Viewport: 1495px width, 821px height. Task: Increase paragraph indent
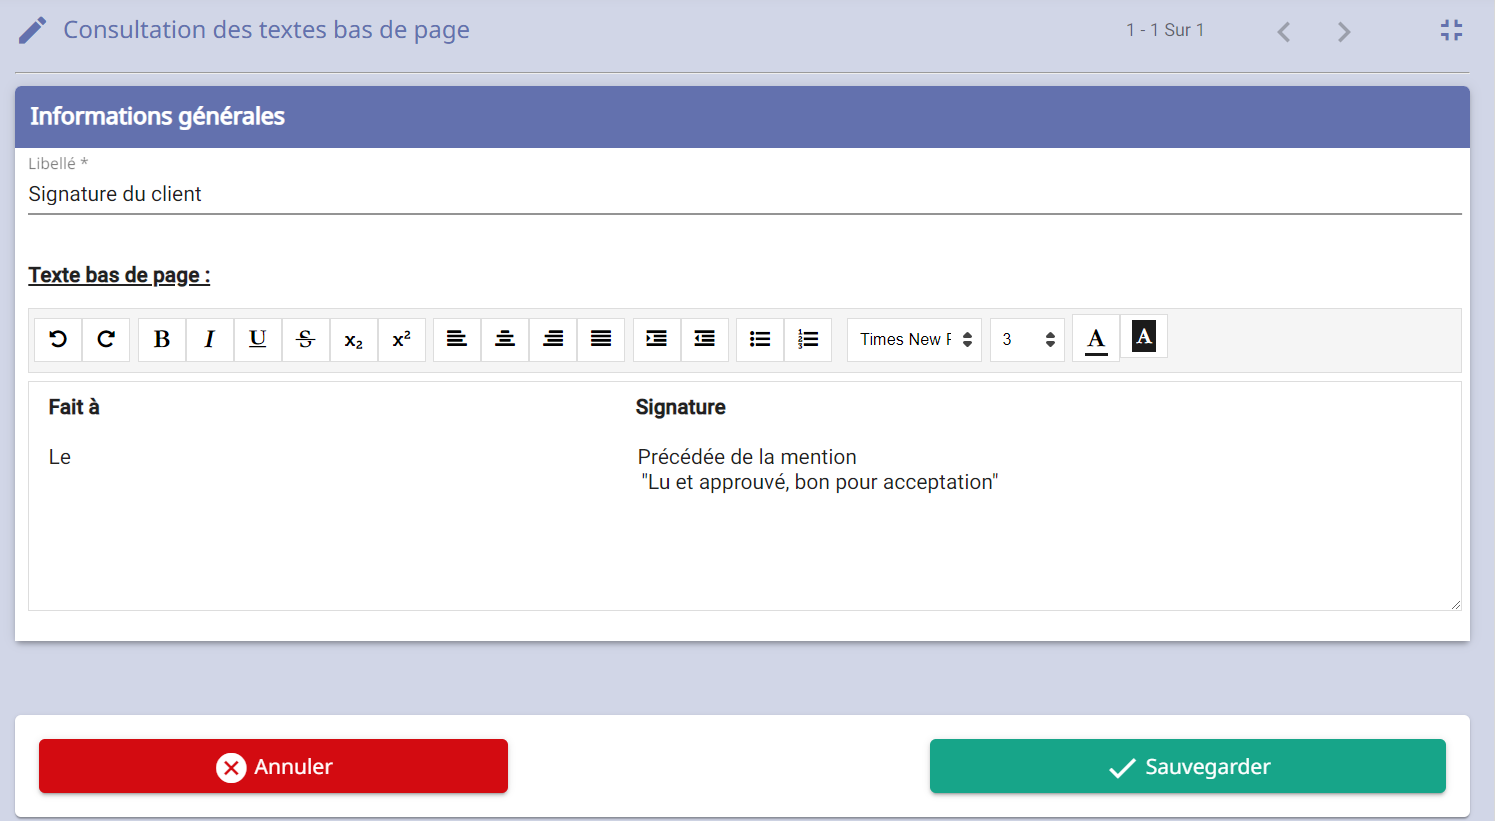point(657,339)
